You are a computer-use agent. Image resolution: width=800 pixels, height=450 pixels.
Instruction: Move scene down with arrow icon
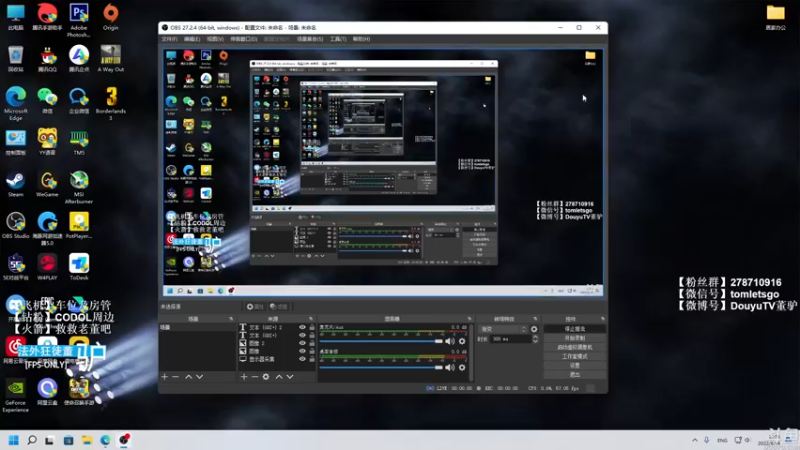(199, 377)
